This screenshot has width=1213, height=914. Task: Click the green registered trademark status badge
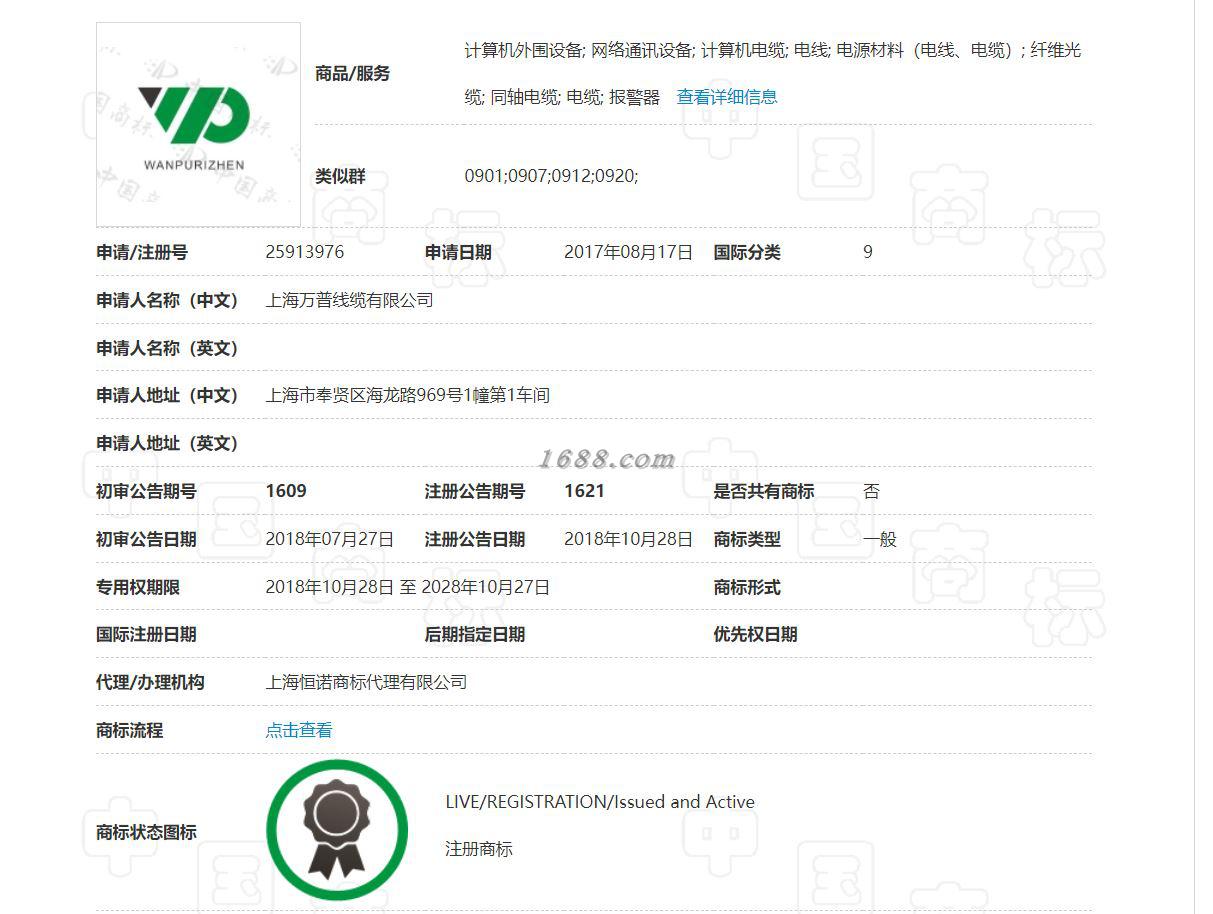[x=337, y=829]
